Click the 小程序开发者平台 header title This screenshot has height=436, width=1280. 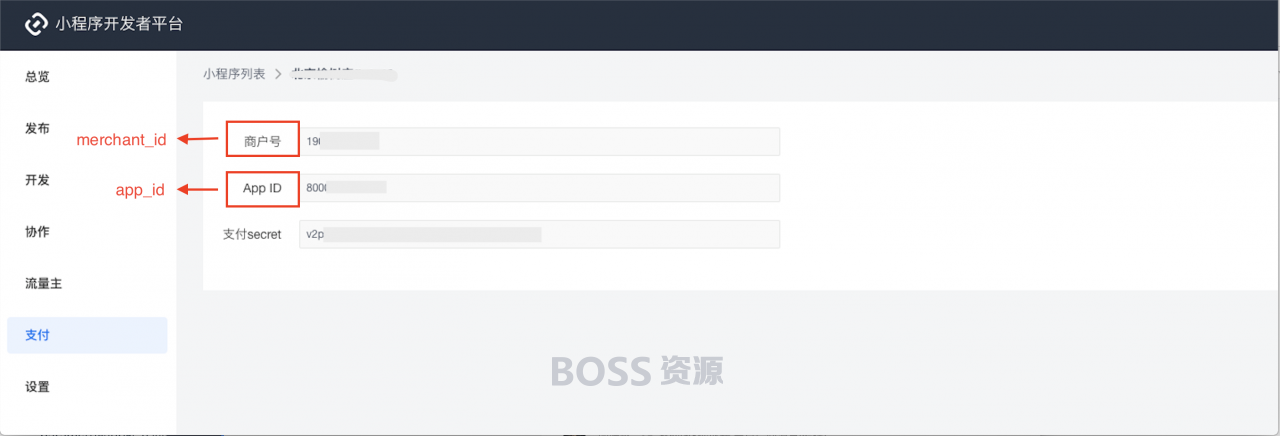(x=119, y=24)
